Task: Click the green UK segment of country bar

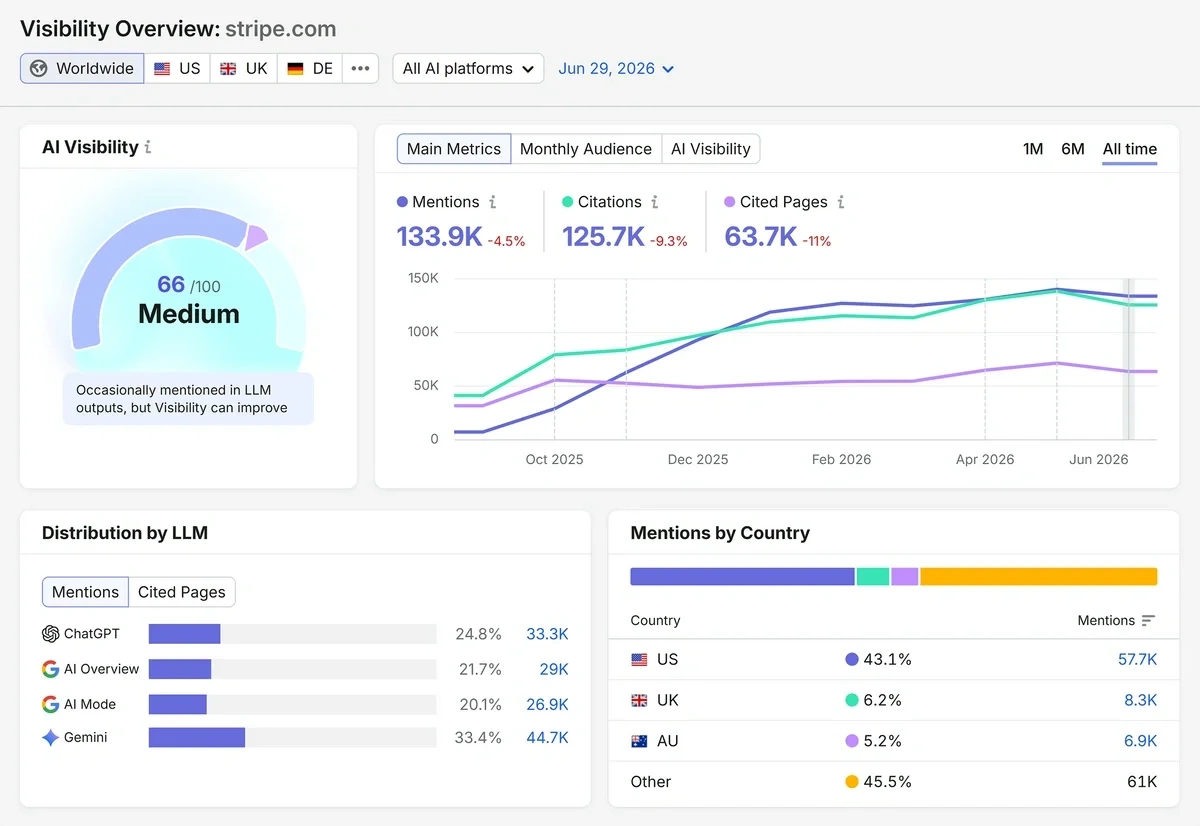Action: coord(873,577)
